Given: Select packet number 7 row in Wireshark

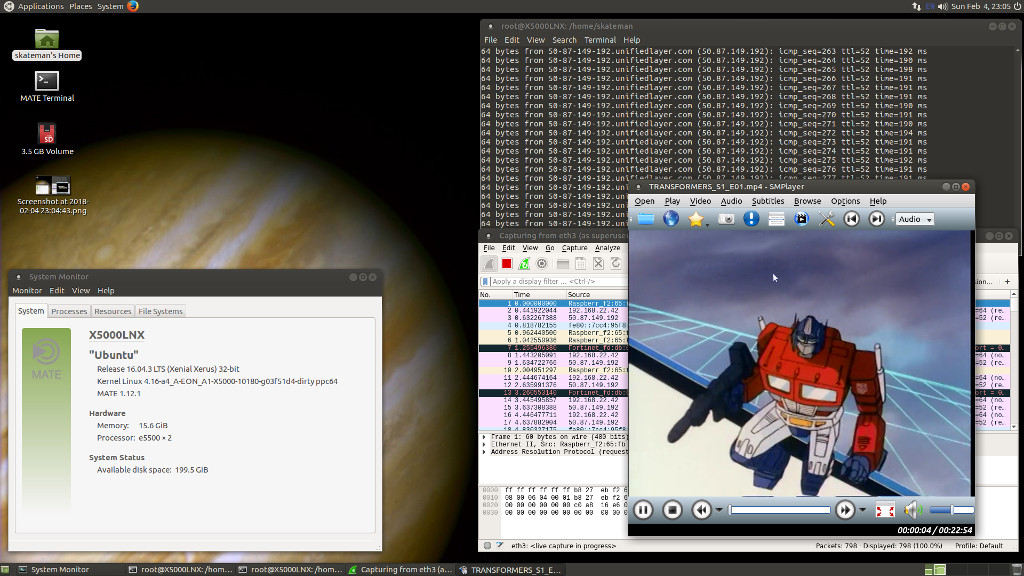Looking at the screenshot, I should (x=553, y=348).
